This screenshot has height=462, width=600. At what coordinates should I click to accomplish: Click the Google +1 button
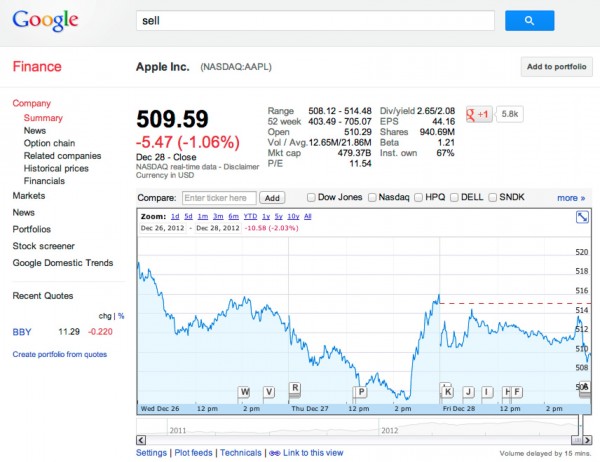478,114
